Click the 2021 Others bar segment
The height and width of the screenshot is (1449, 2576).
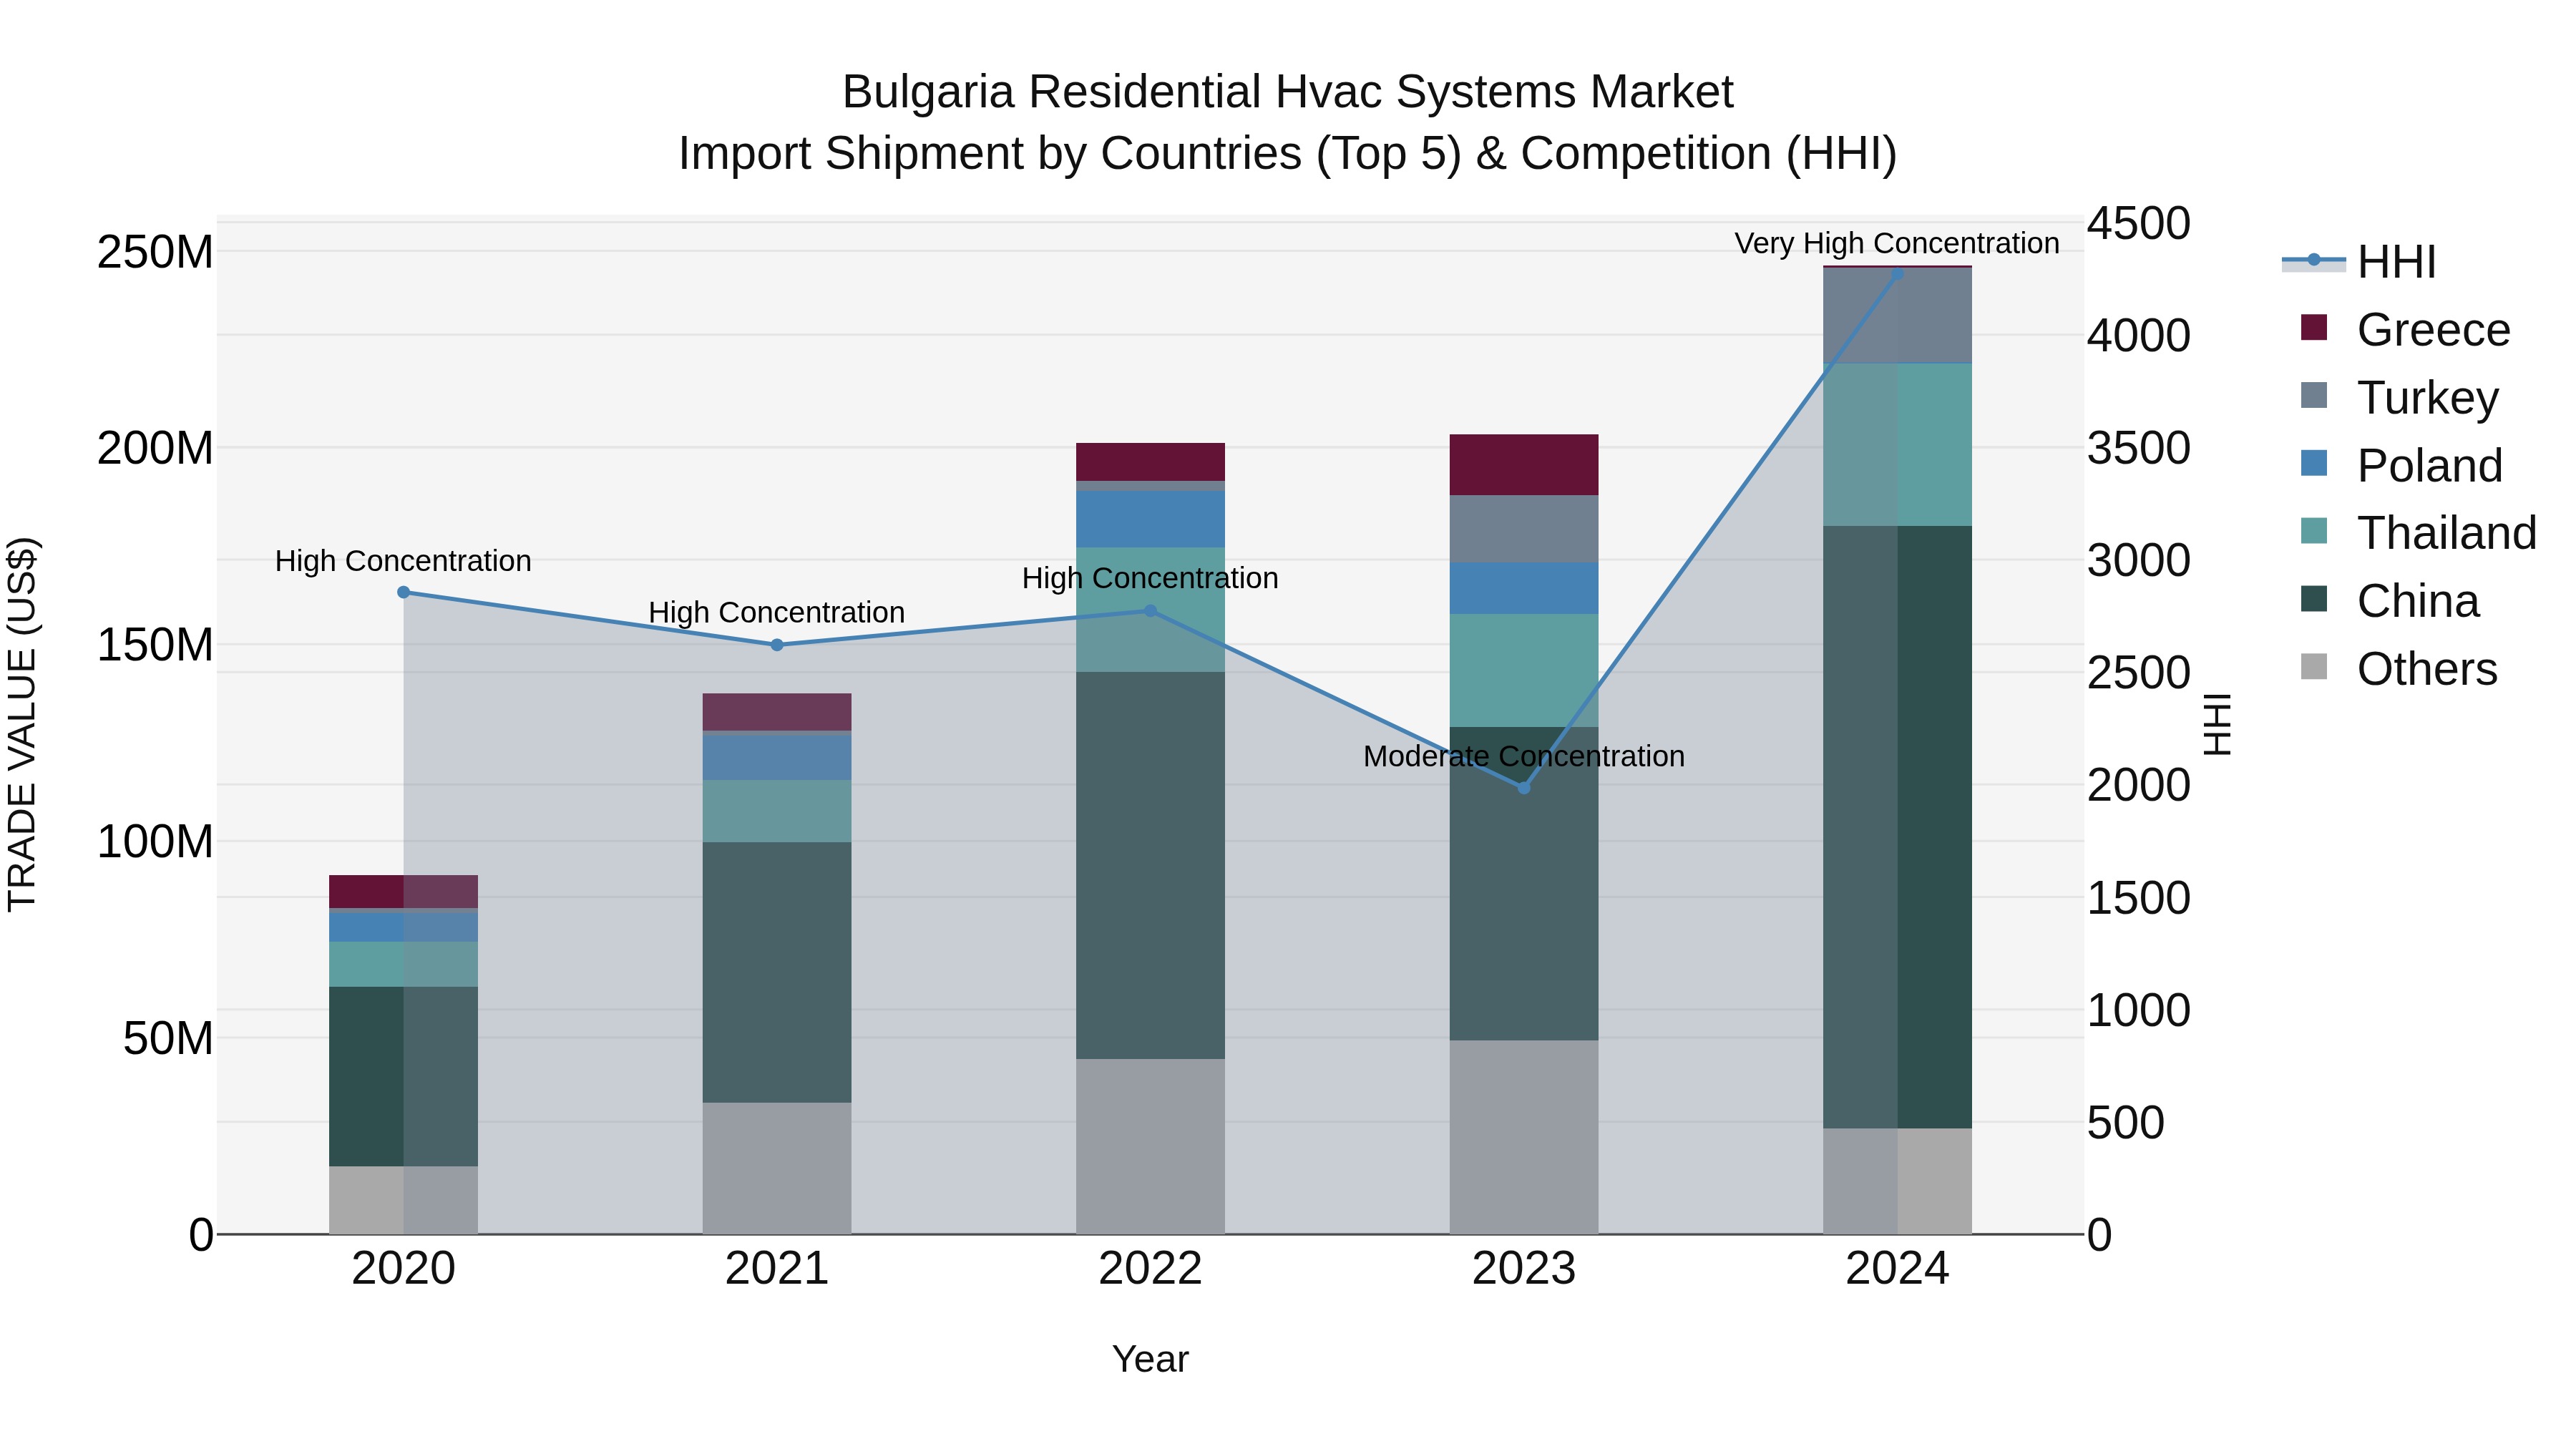coord(777,1168)
